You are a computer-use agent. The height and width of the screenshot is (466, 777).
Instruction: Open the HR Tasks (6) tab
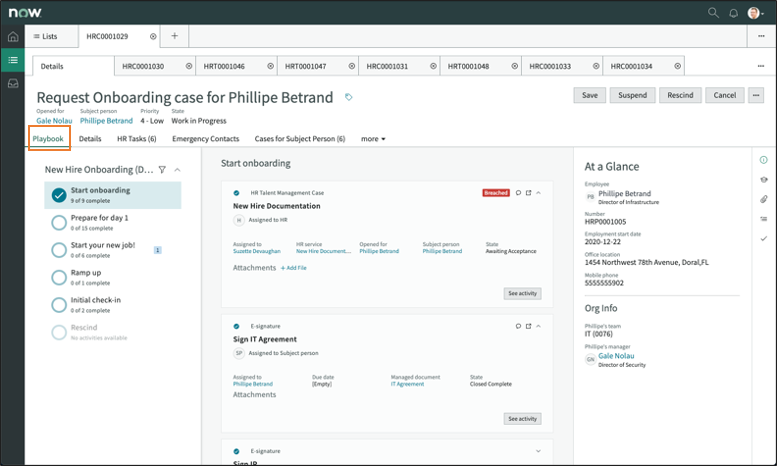click(x=137, y=139)
